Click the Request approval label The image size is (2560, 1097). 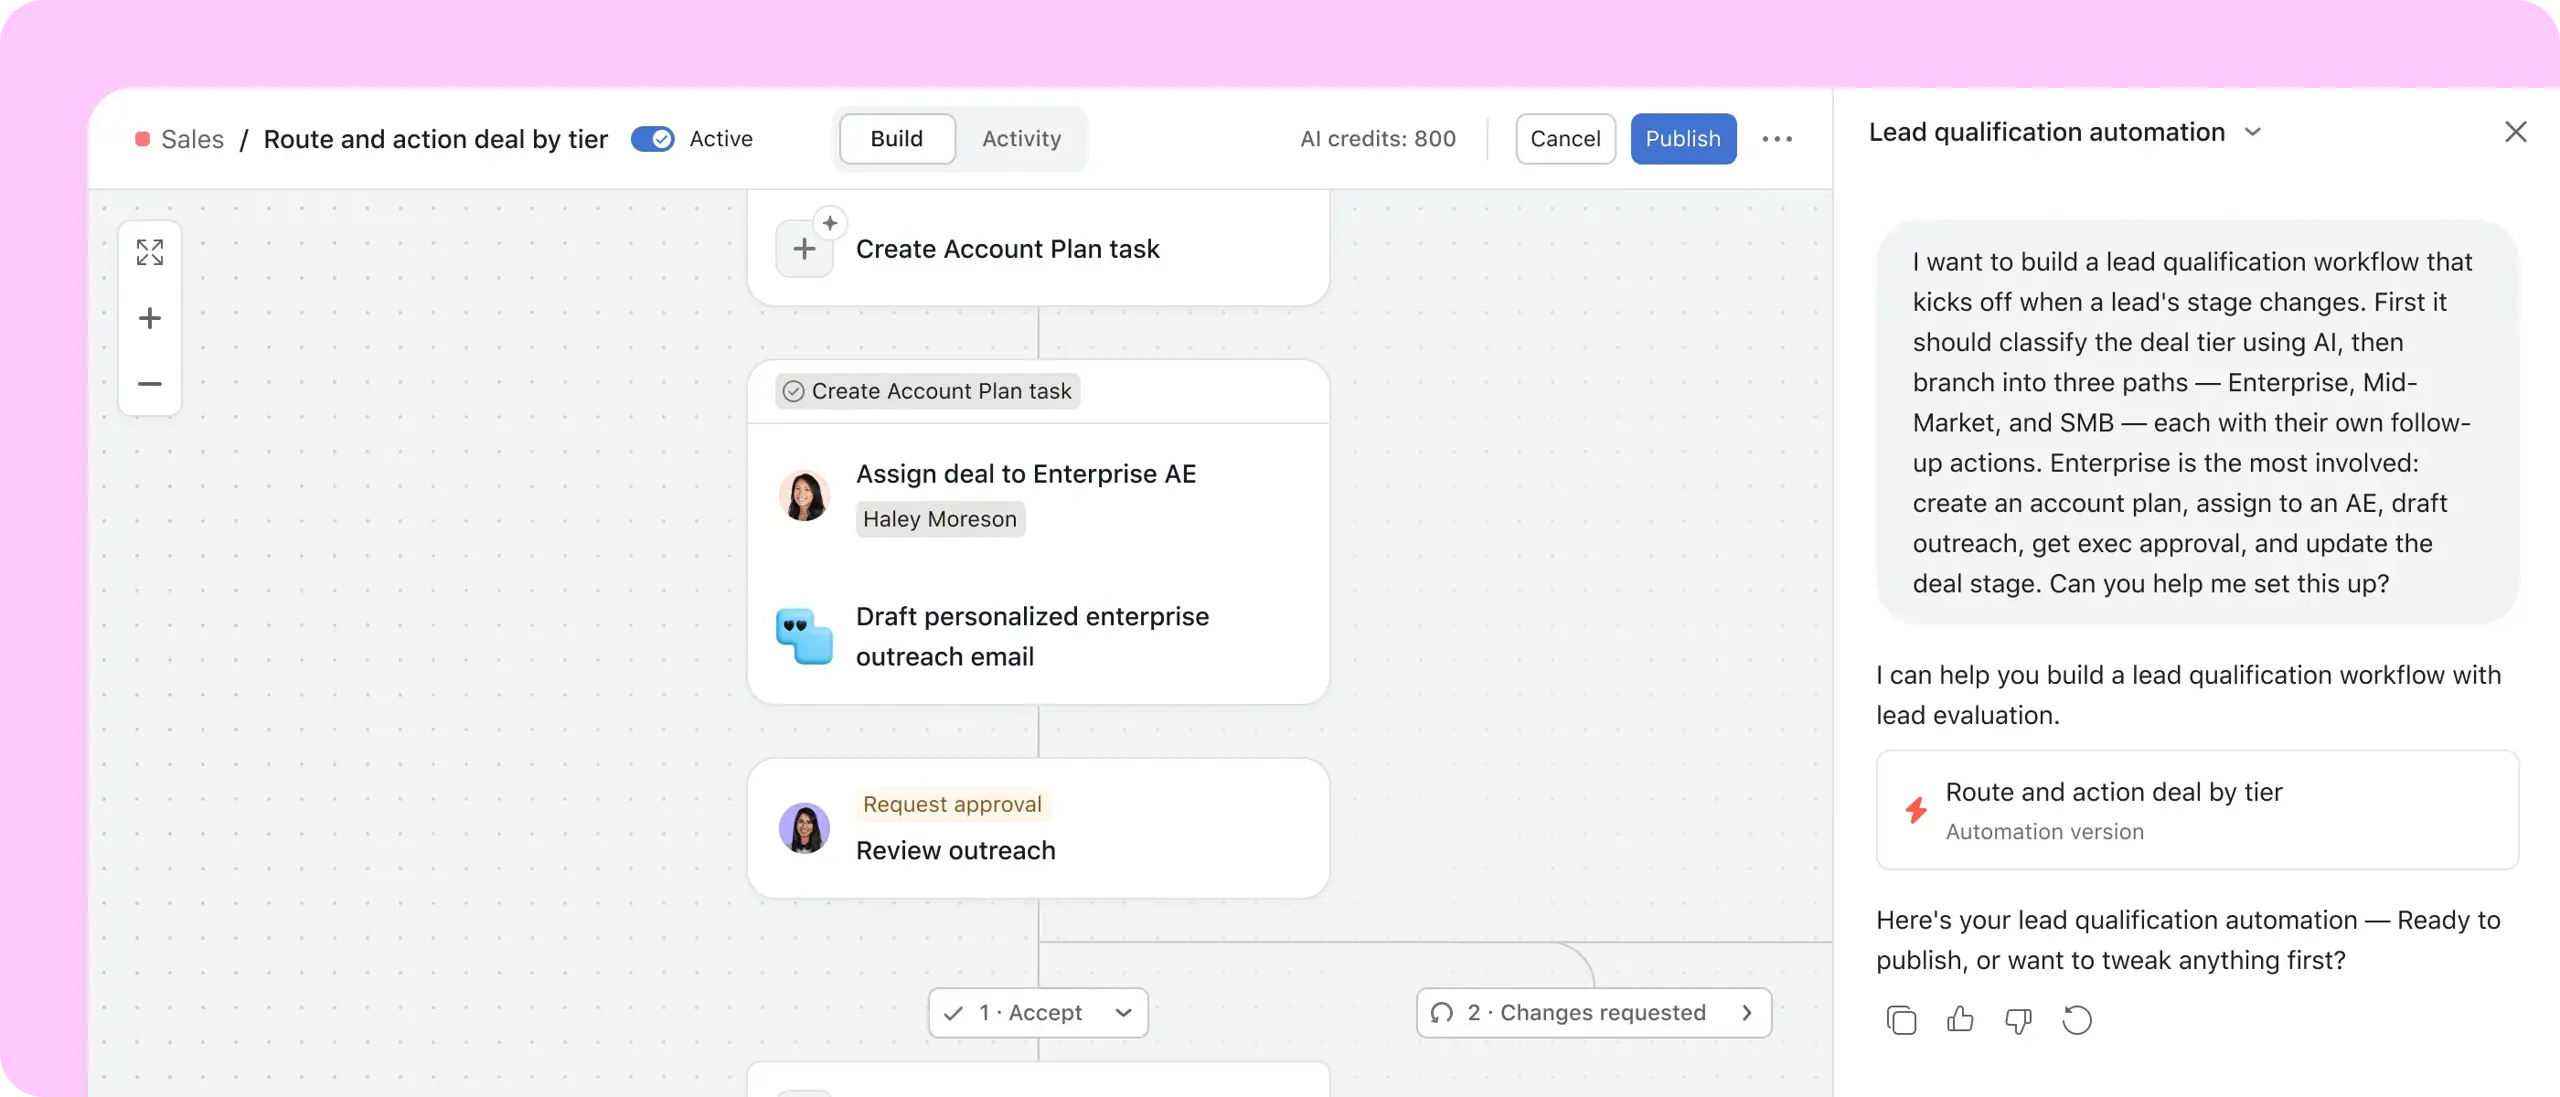click(x=952, y=804)
